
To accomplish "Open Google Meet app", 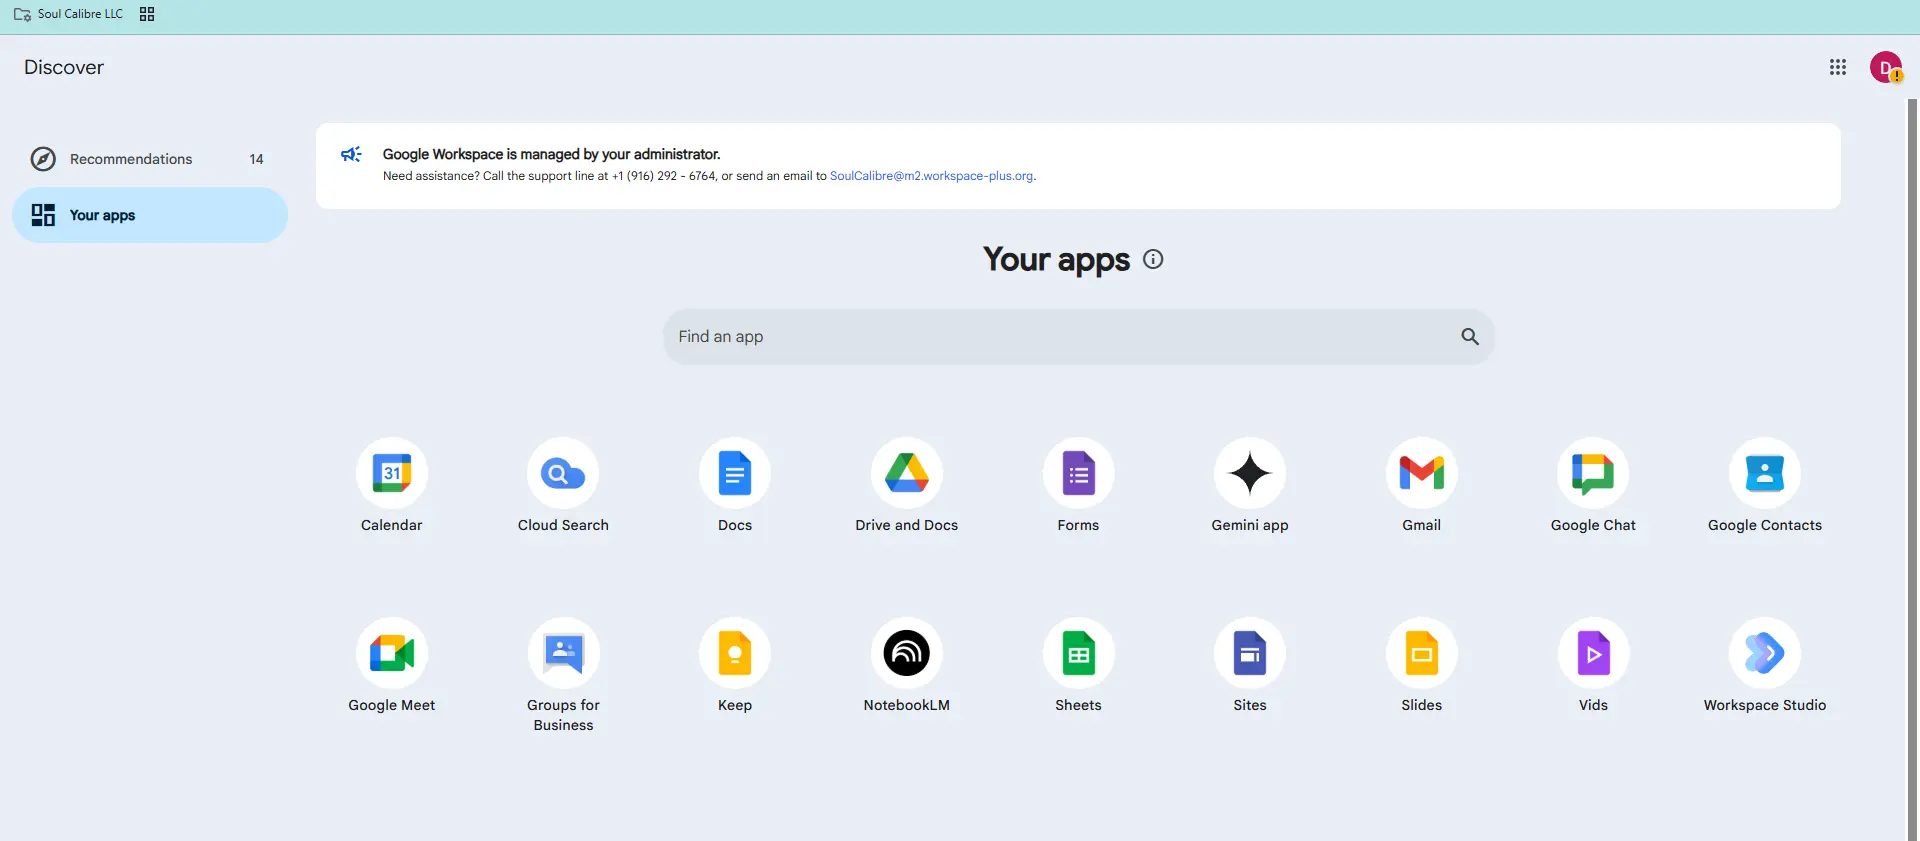I will pos(391,653).
